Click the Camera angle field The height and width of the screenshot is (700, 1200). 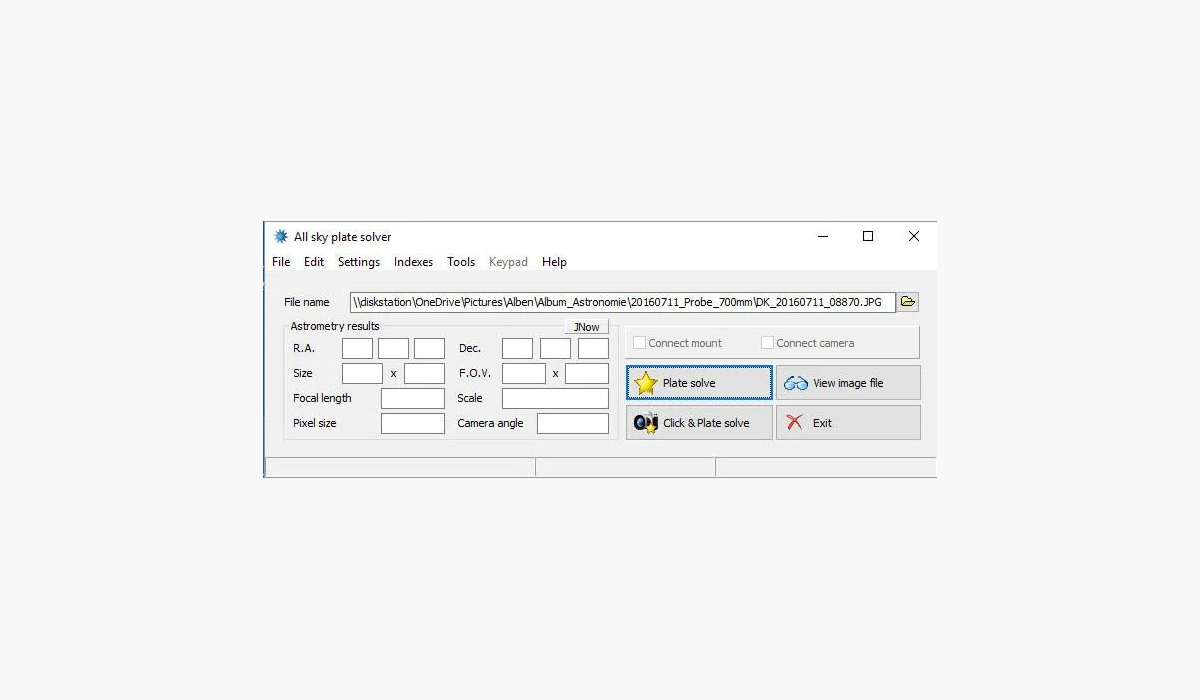[573, 423]
